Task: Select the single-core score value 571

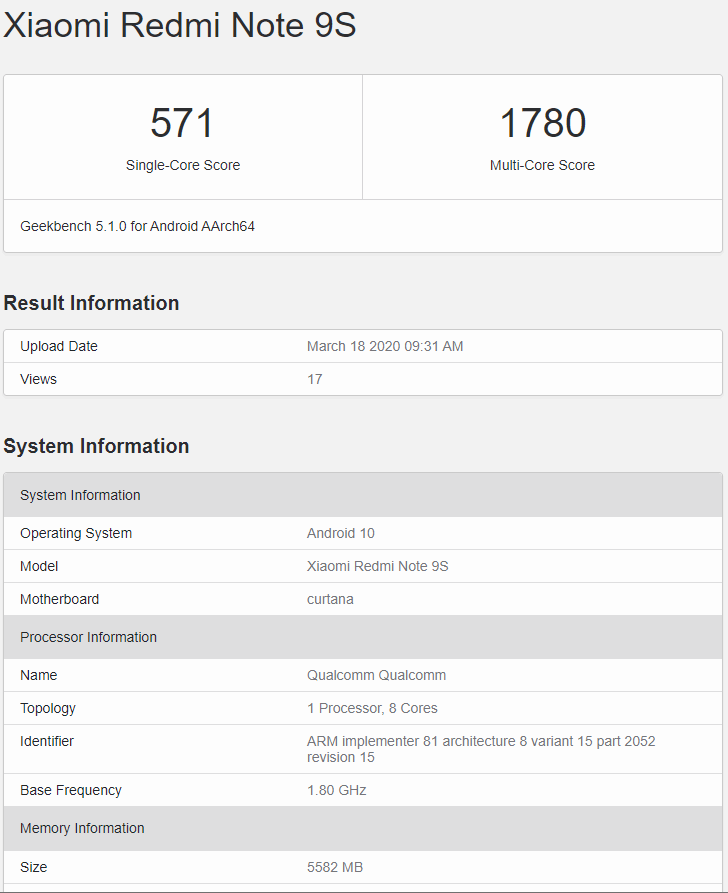Action: click(182, 122)
